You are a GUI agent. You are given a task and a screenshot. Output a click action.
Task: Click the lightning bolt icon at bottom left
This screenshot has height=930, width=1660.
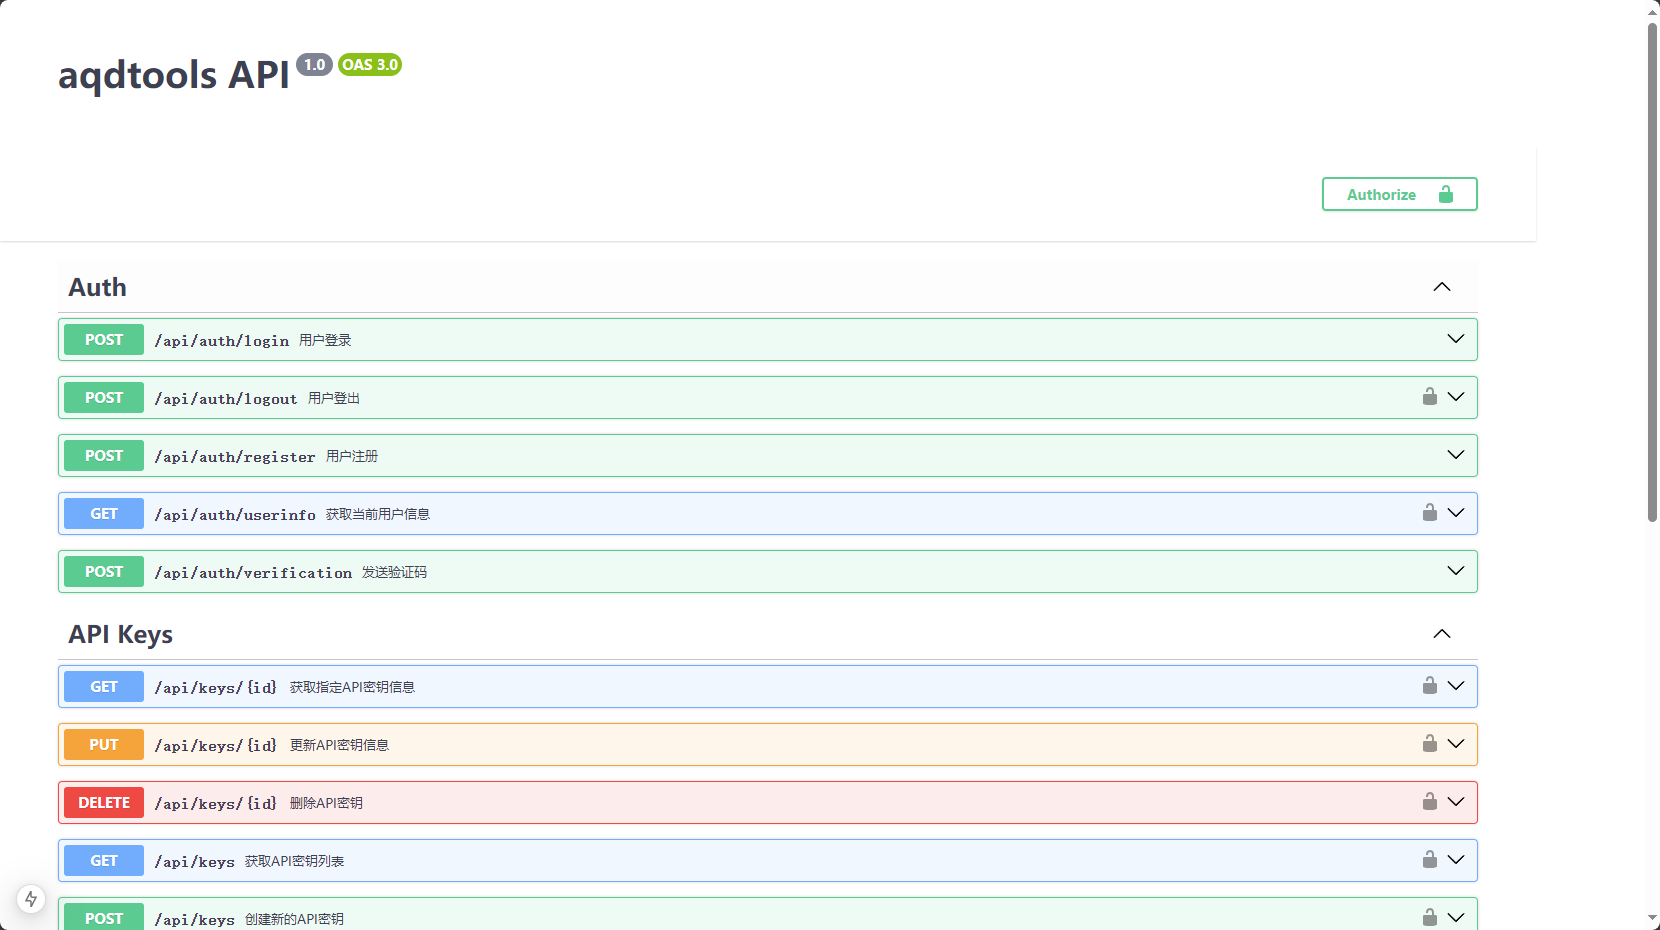coord(31,899)
